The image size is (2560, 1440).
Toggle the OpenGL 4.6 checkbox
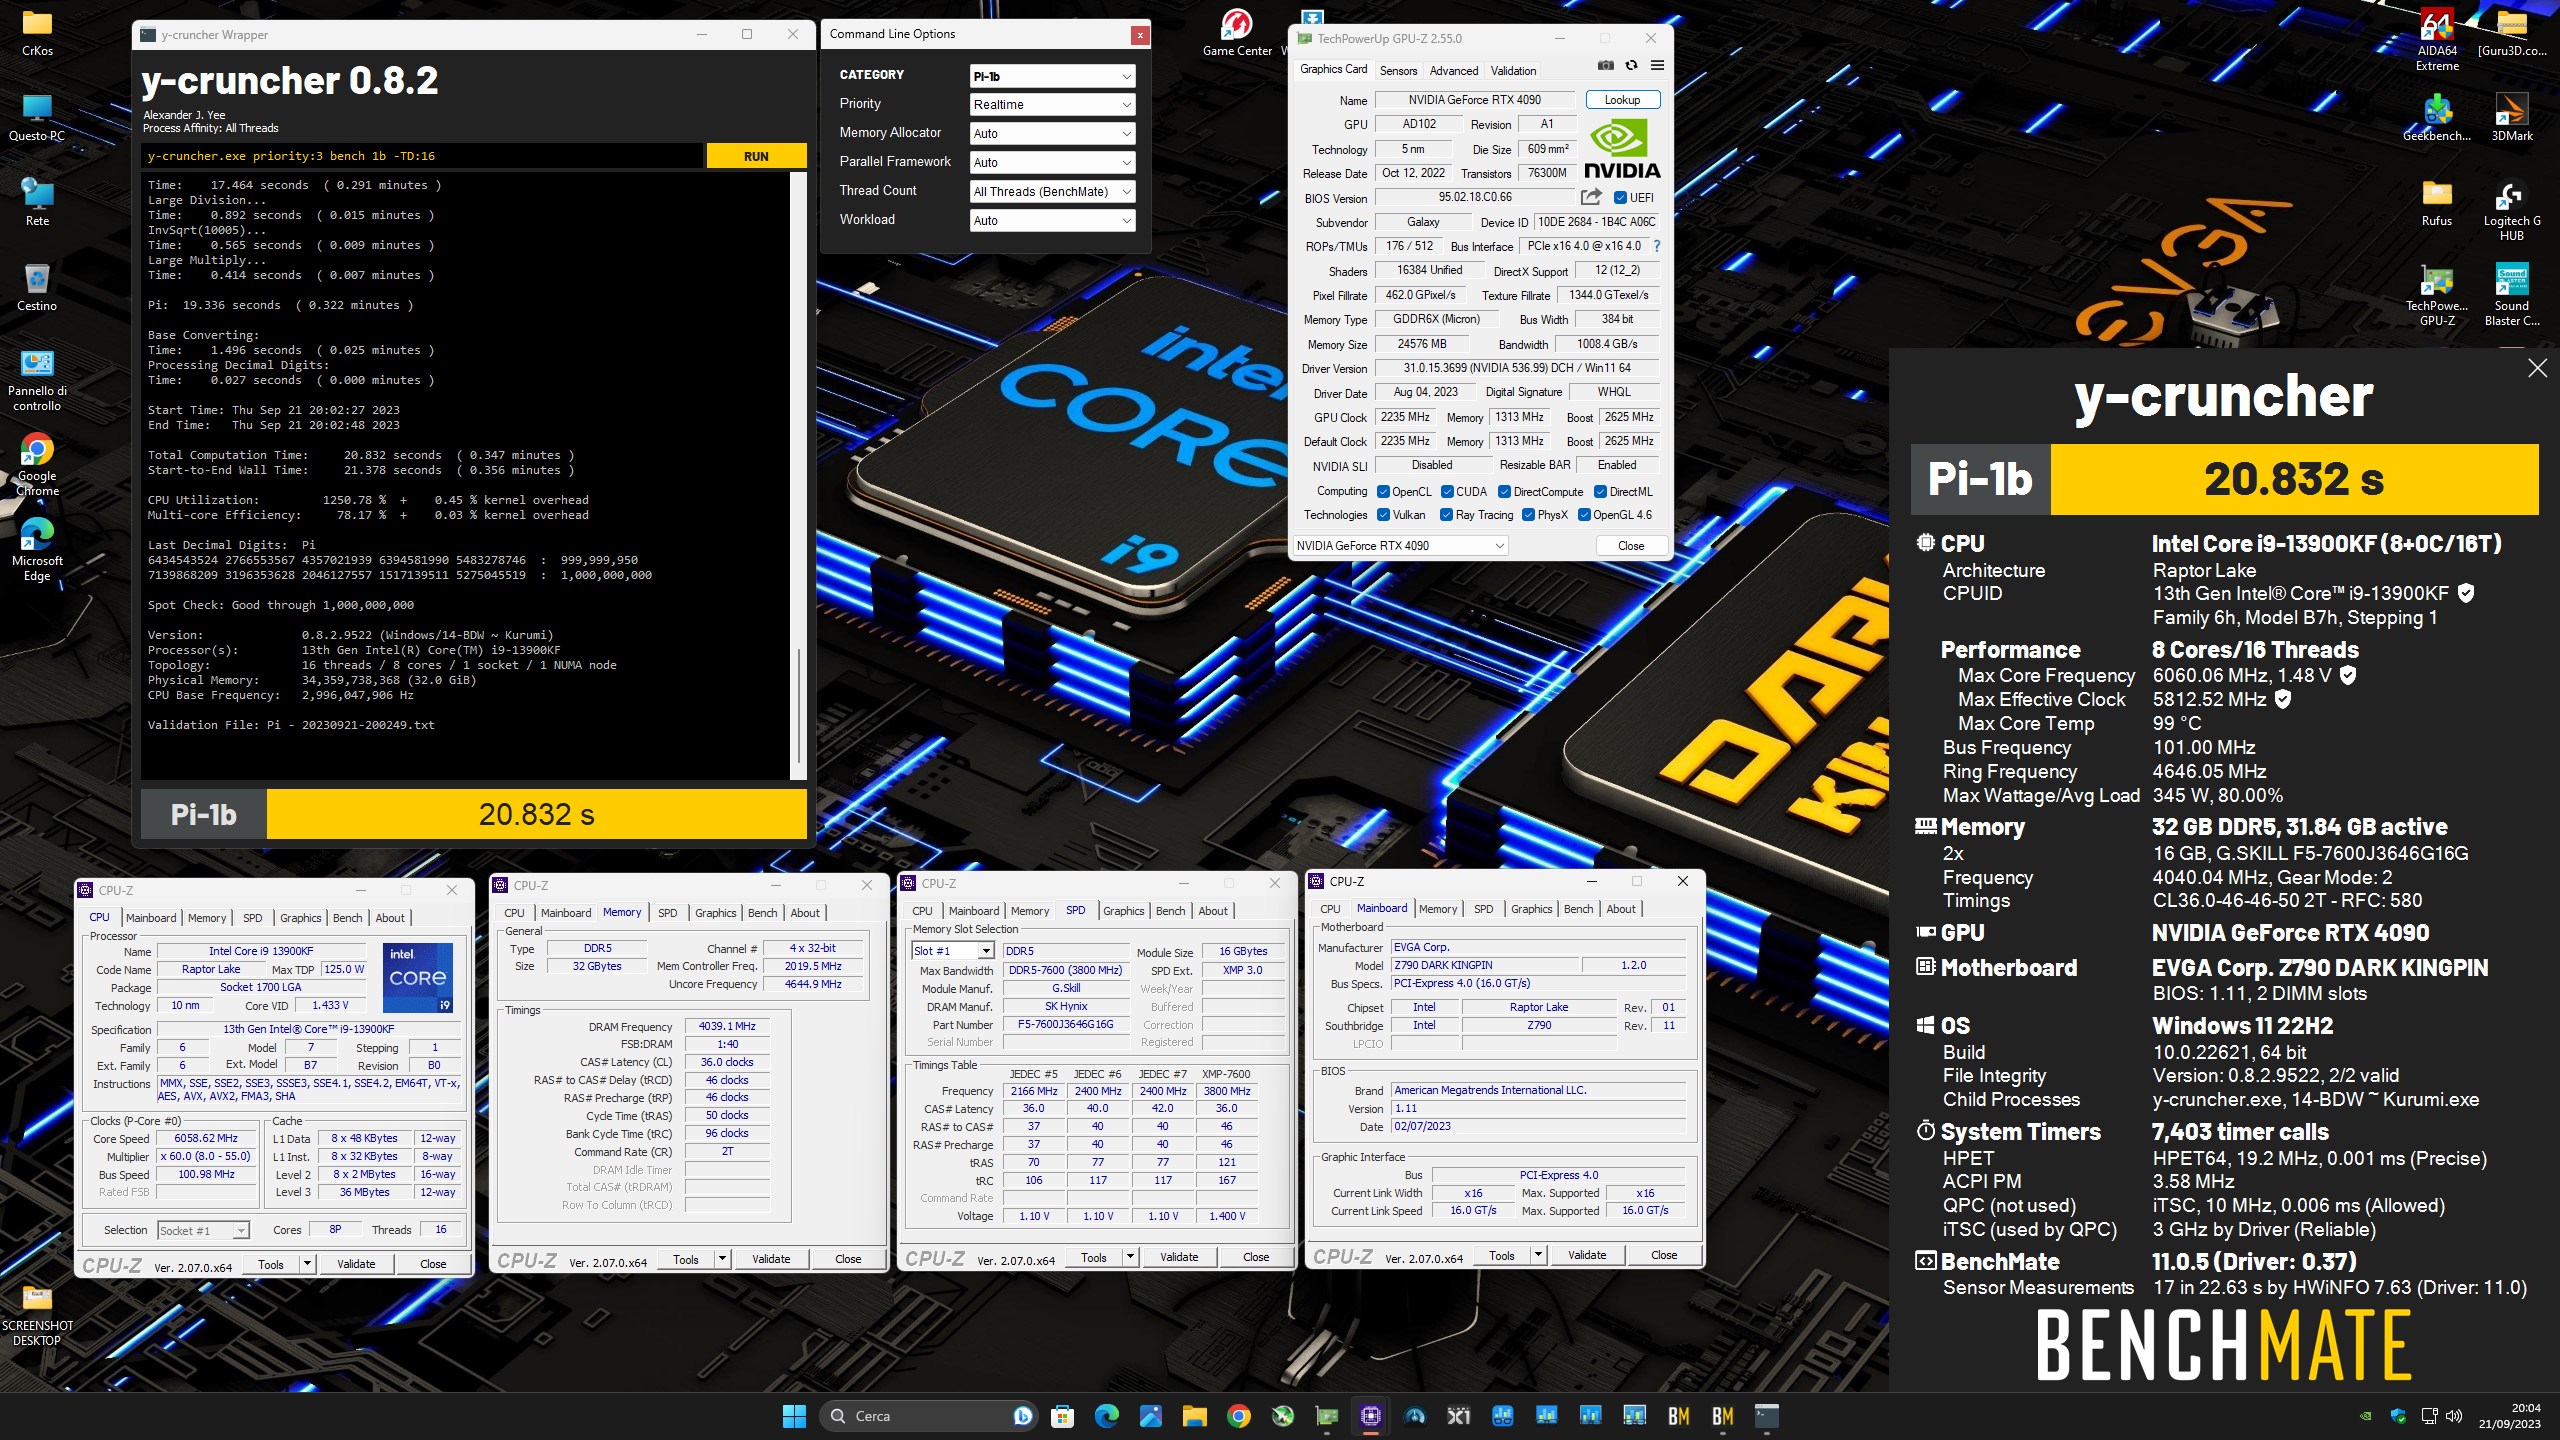pyautogui.click(x=1584, y=515)
